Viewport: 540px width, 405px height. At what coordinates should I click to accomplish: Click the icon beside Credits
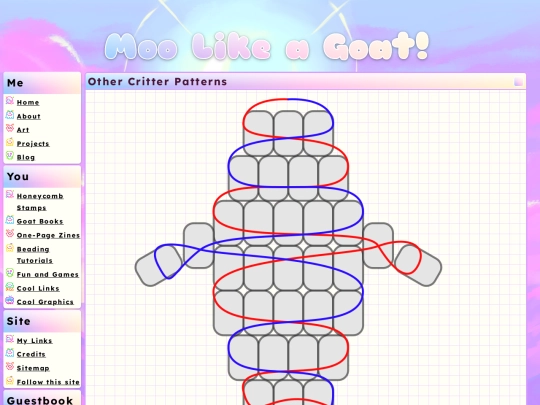(x=10, y=353)
